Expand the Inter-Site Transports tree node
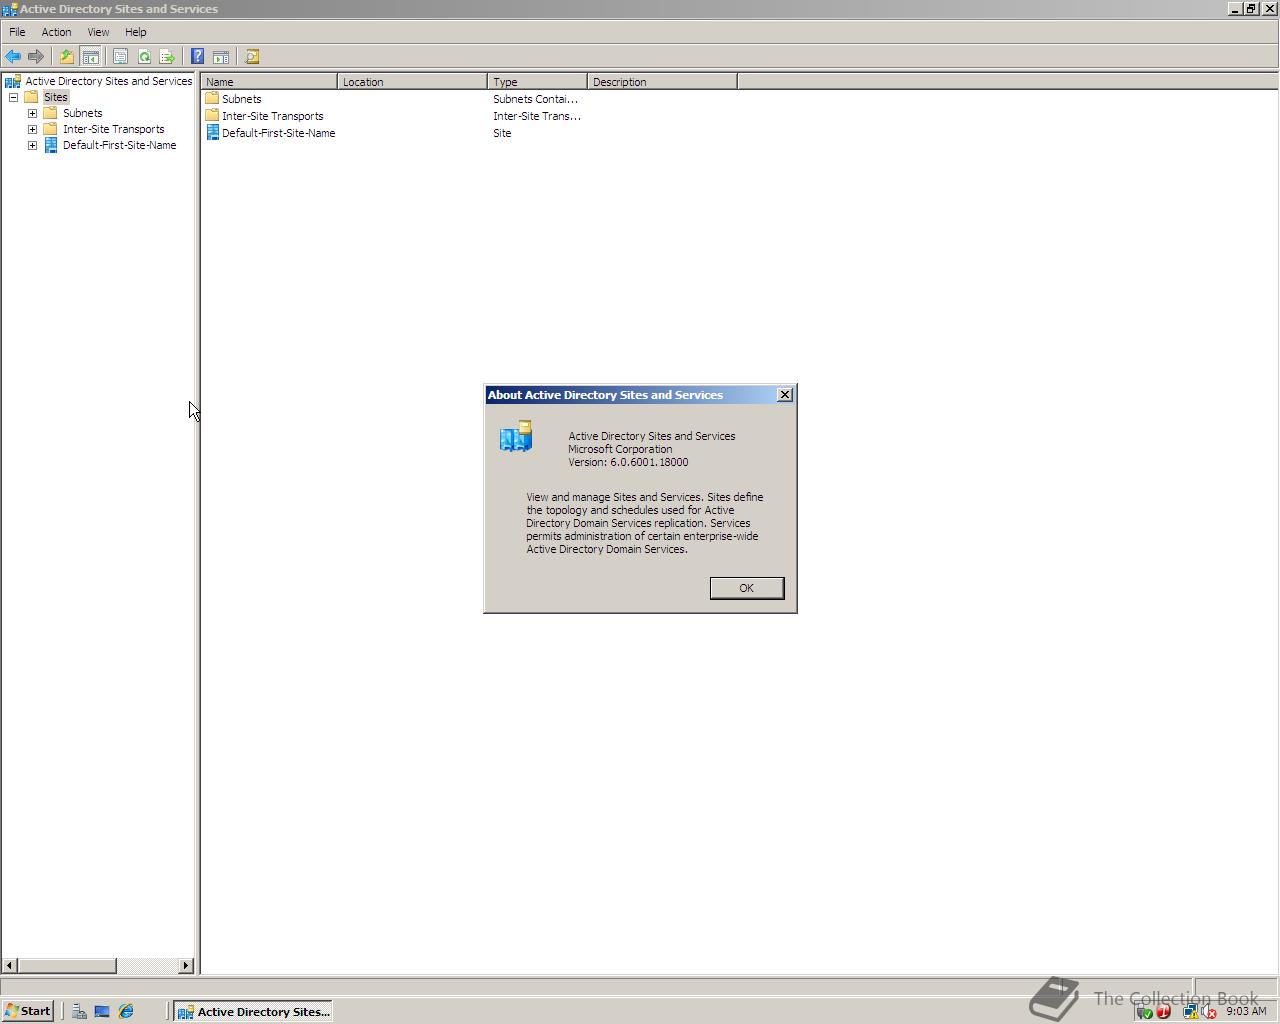 [32, 129]
